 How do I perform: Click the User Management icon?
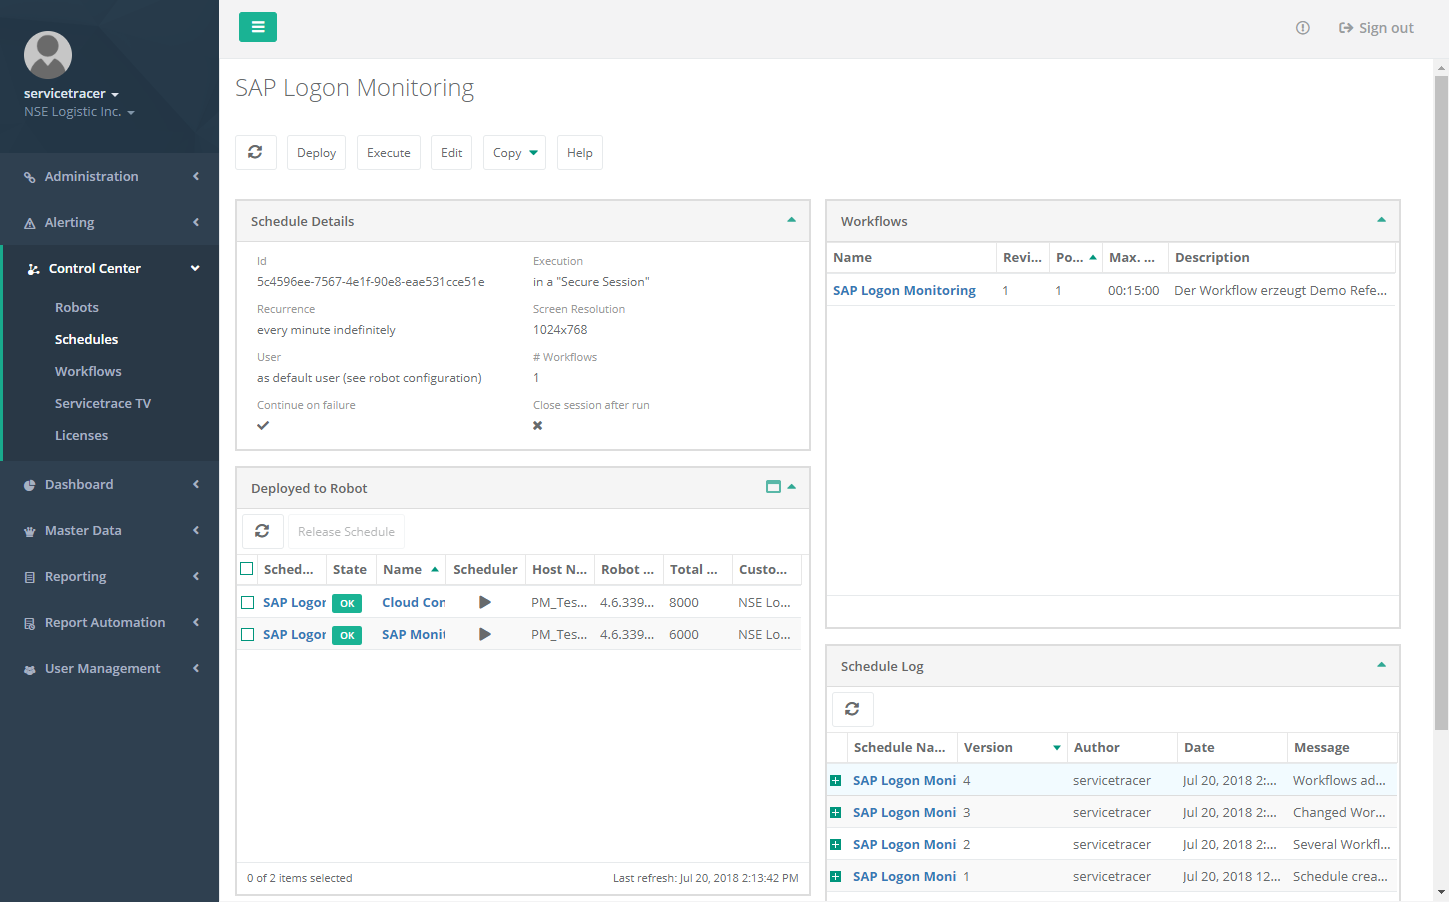[30, 669]
